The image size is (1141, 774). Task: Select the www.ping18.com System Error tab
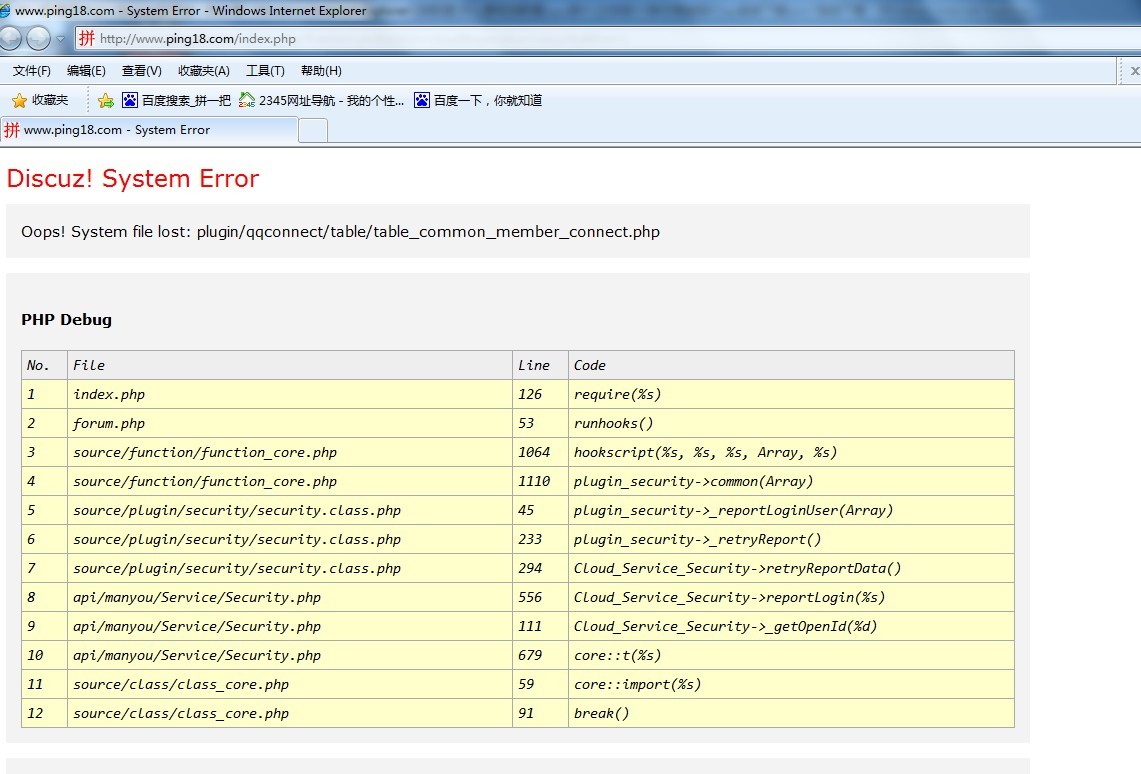148,130
